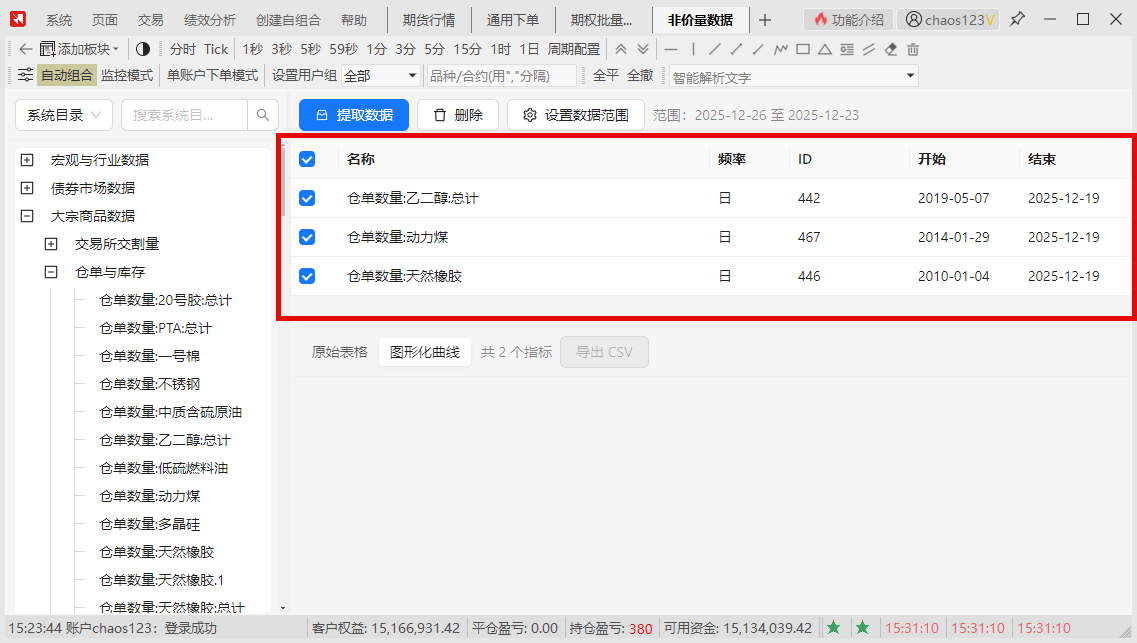The height and width of the screenshot is (643, 1137).
Task: Pin the window with the pushpin icon
Action: [x=1017, y=19]
